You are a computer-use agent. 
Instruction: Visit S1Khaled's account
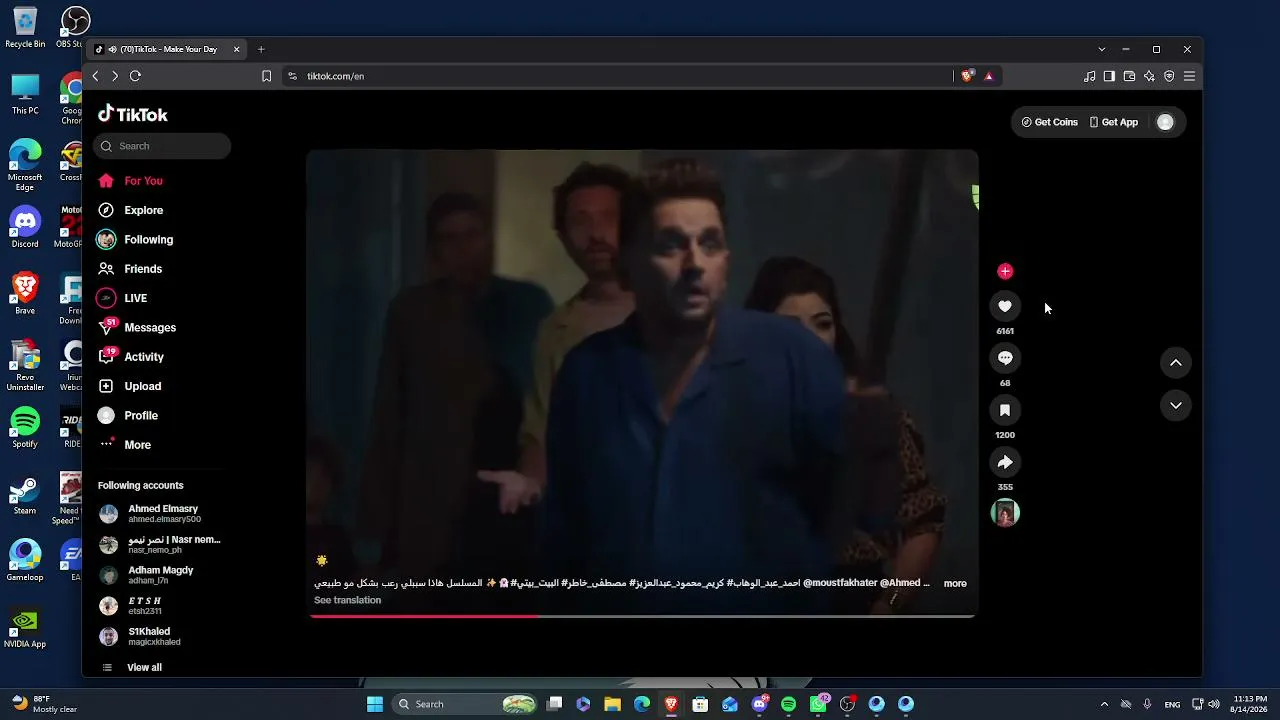tap(140, 637)
